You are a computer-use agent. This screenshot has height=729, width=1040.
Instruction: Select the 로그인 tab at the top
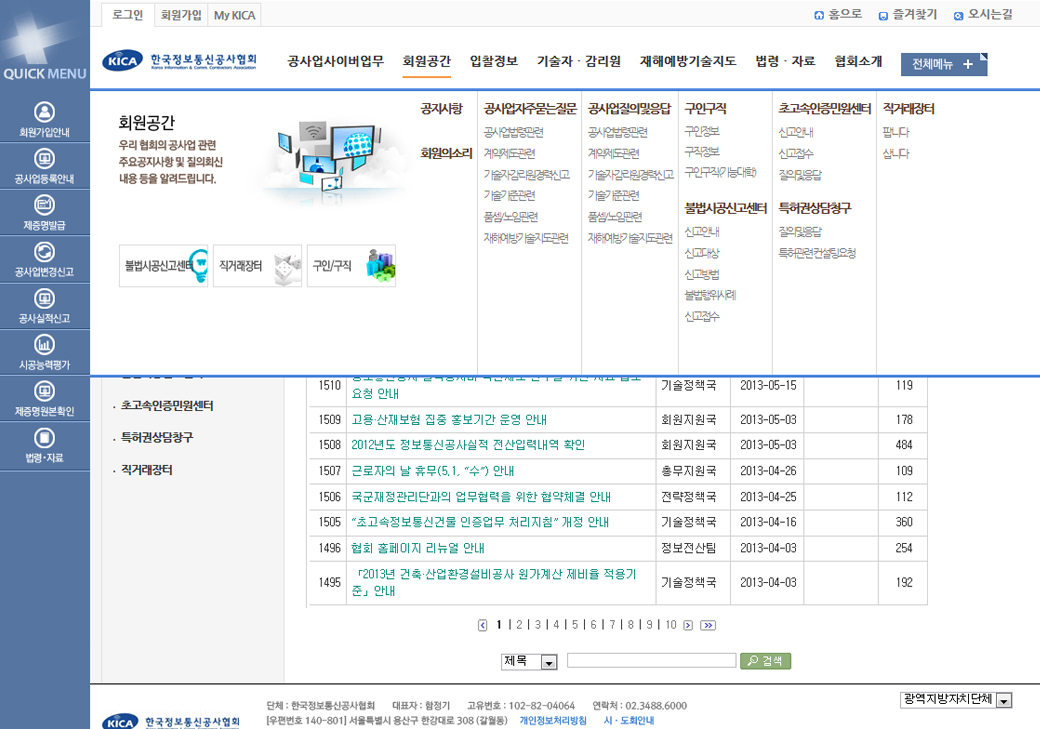[x=127, y=14]
